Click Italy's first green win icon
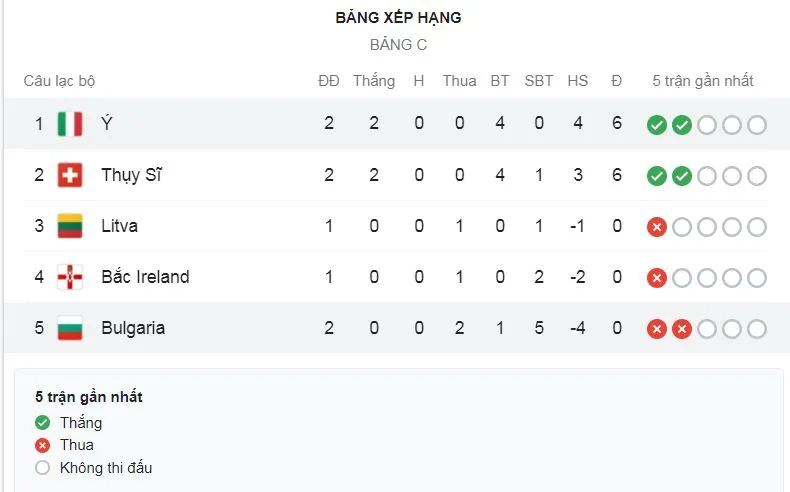 coord(656,125)
